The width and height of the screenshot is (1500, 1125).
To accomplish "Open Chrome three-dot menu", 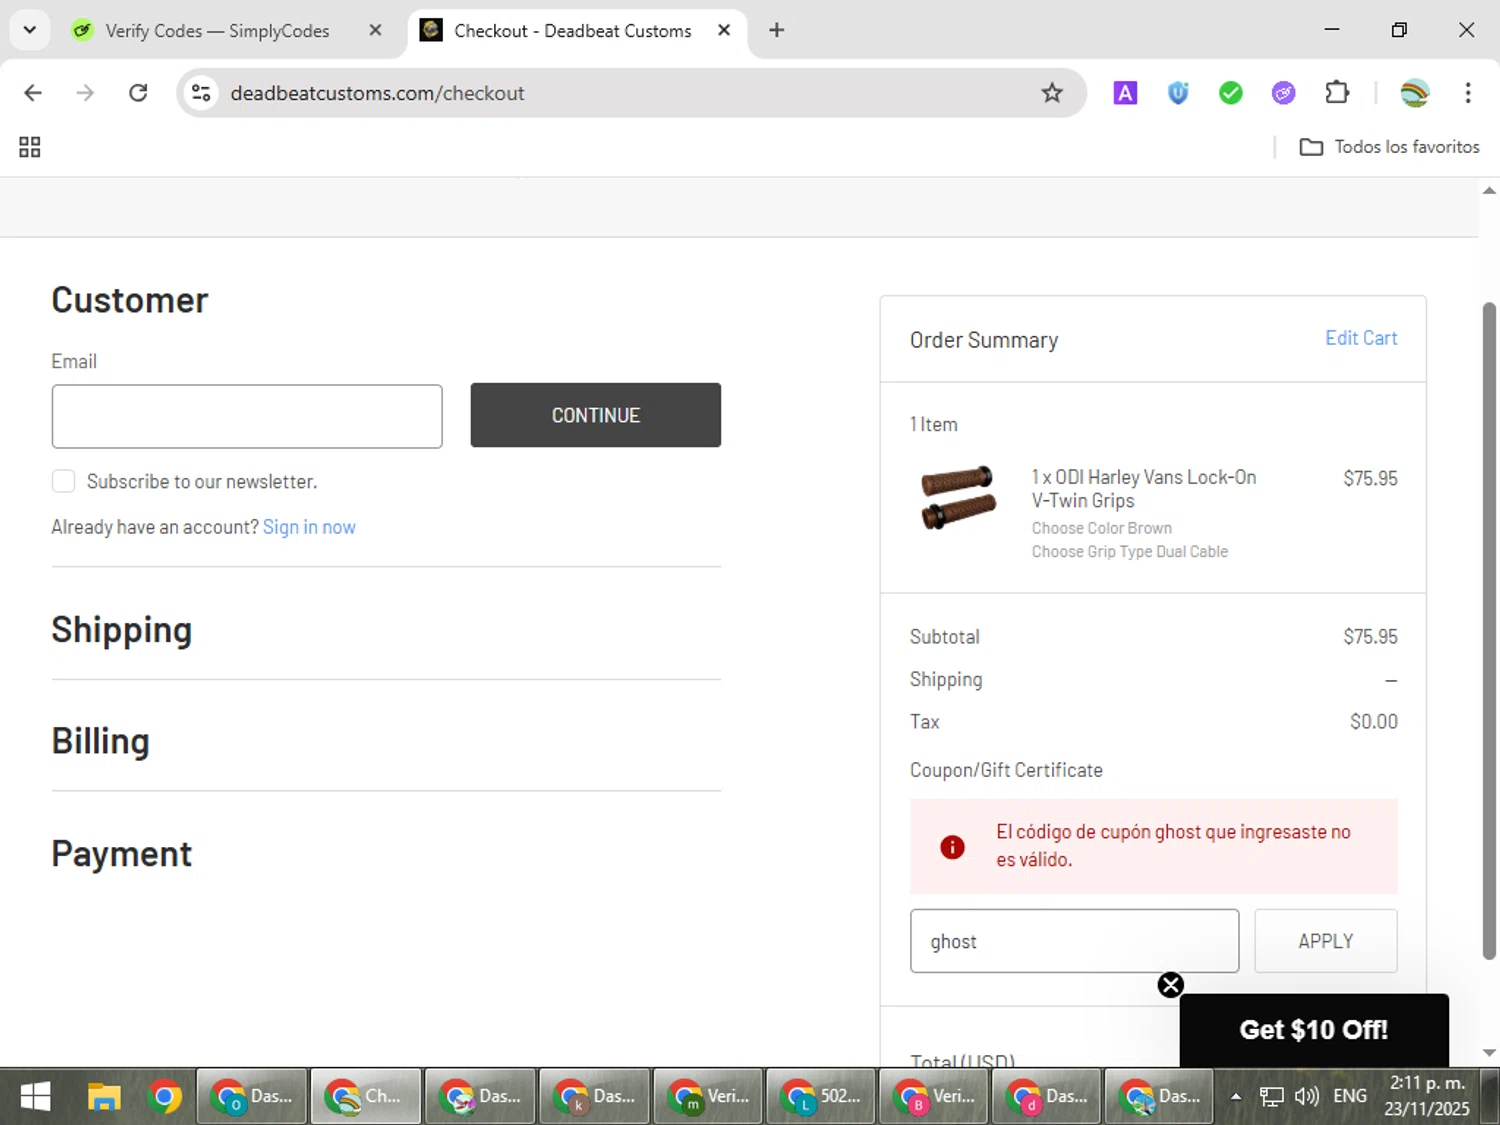I will pyautogui.click(x=1468, y=93).
